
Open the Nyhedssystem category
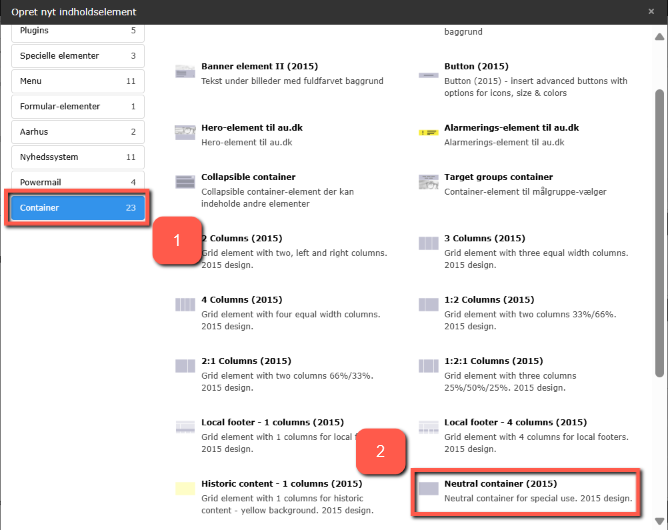point(77,157)
